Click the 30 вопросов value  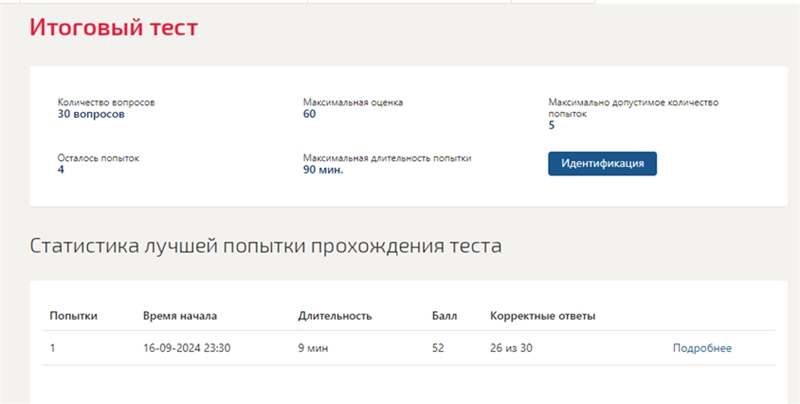[x=91, y=114]
